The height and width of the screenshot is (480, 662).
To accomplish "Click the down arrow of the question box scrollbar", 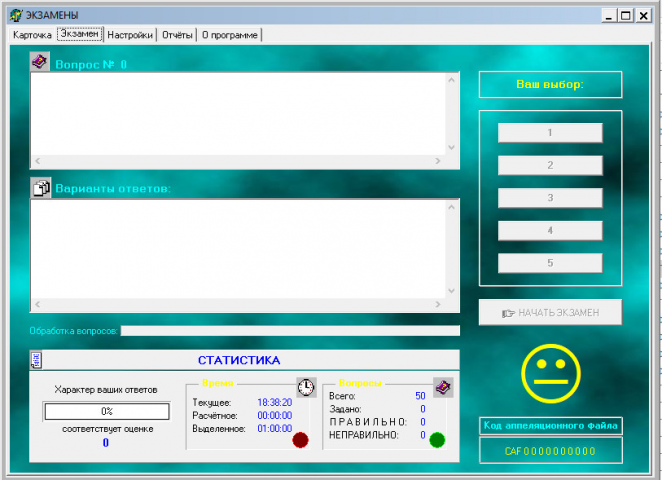I will [451, 147].
